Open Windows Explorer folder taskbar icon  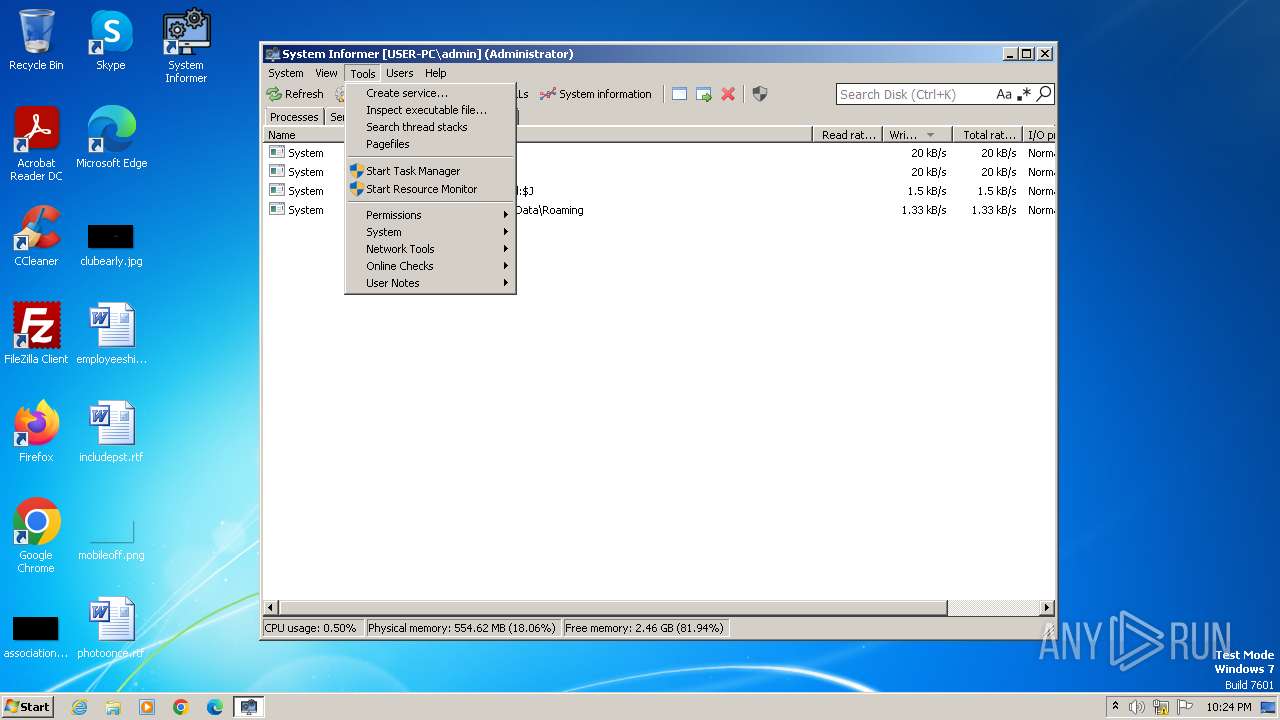[x=113, y=707]
